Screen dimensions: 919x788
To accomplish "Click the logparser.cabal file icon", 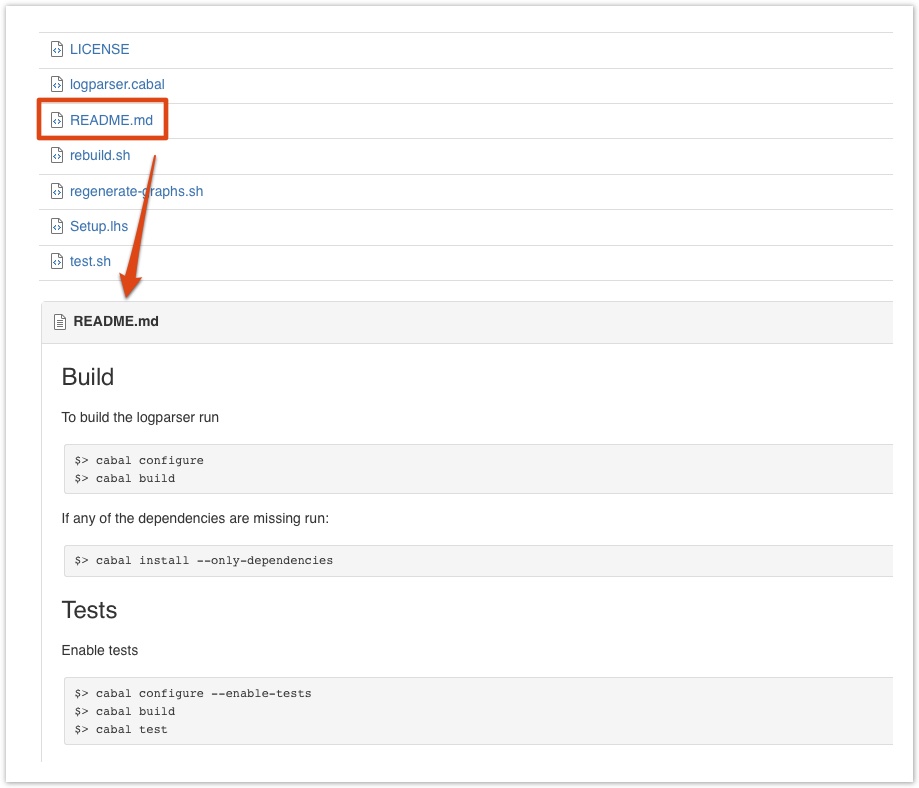I will [57, 84].
